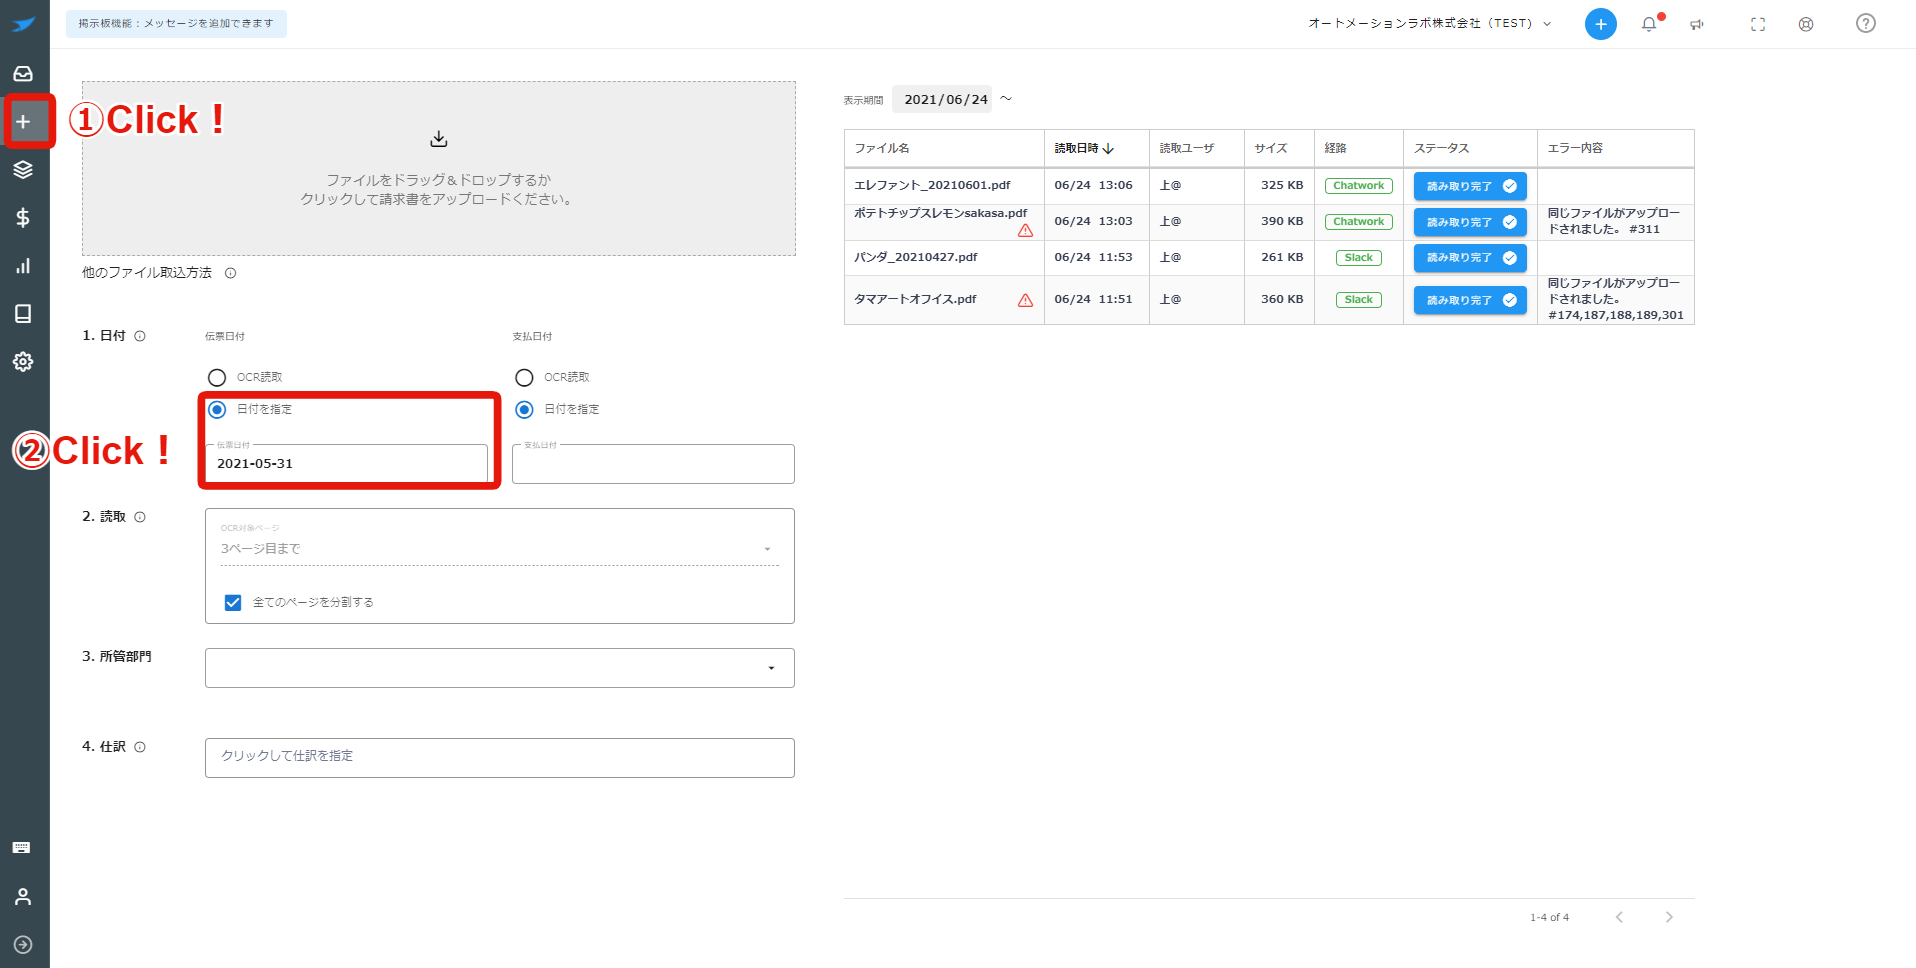
Task: Toggle fullscreen icon in header
Action: click(x=1758, y=24)
